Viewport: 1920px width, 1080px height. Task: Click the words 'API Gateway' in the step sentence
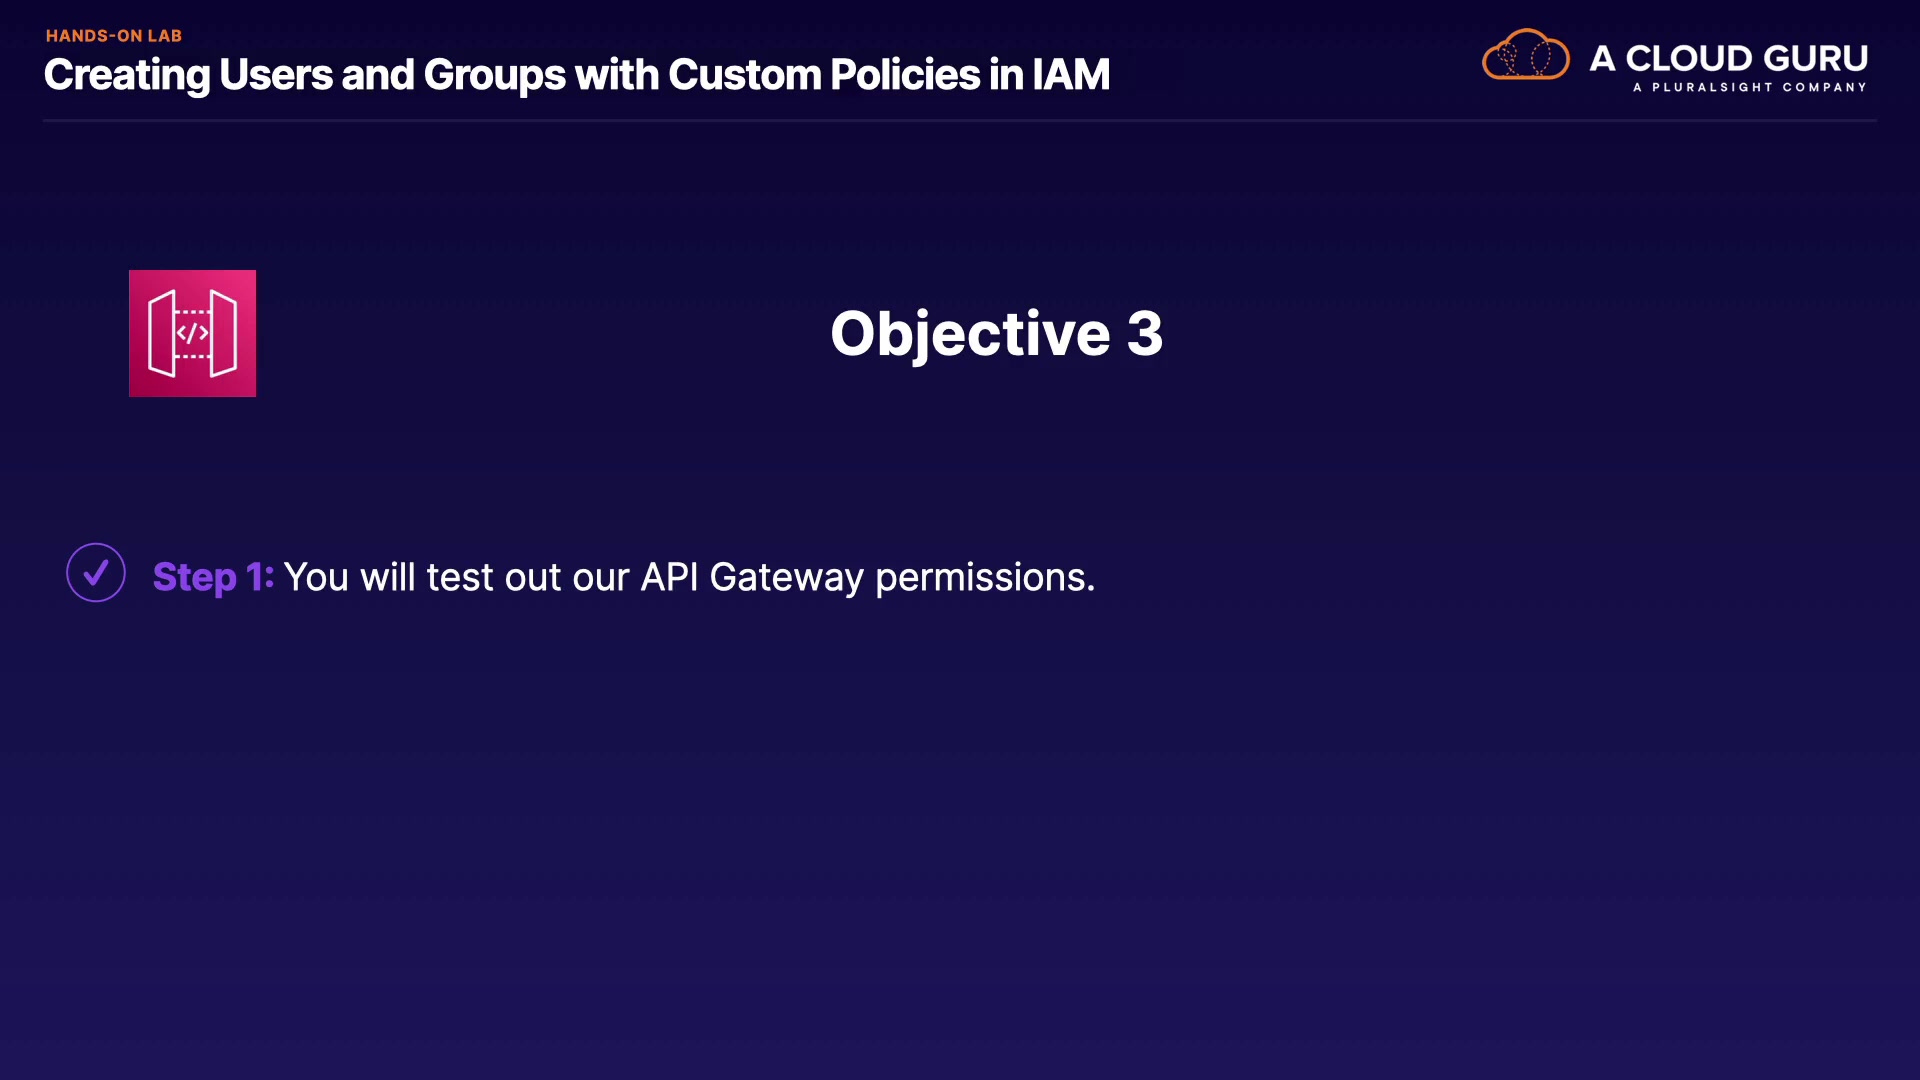tap(751, 577)
